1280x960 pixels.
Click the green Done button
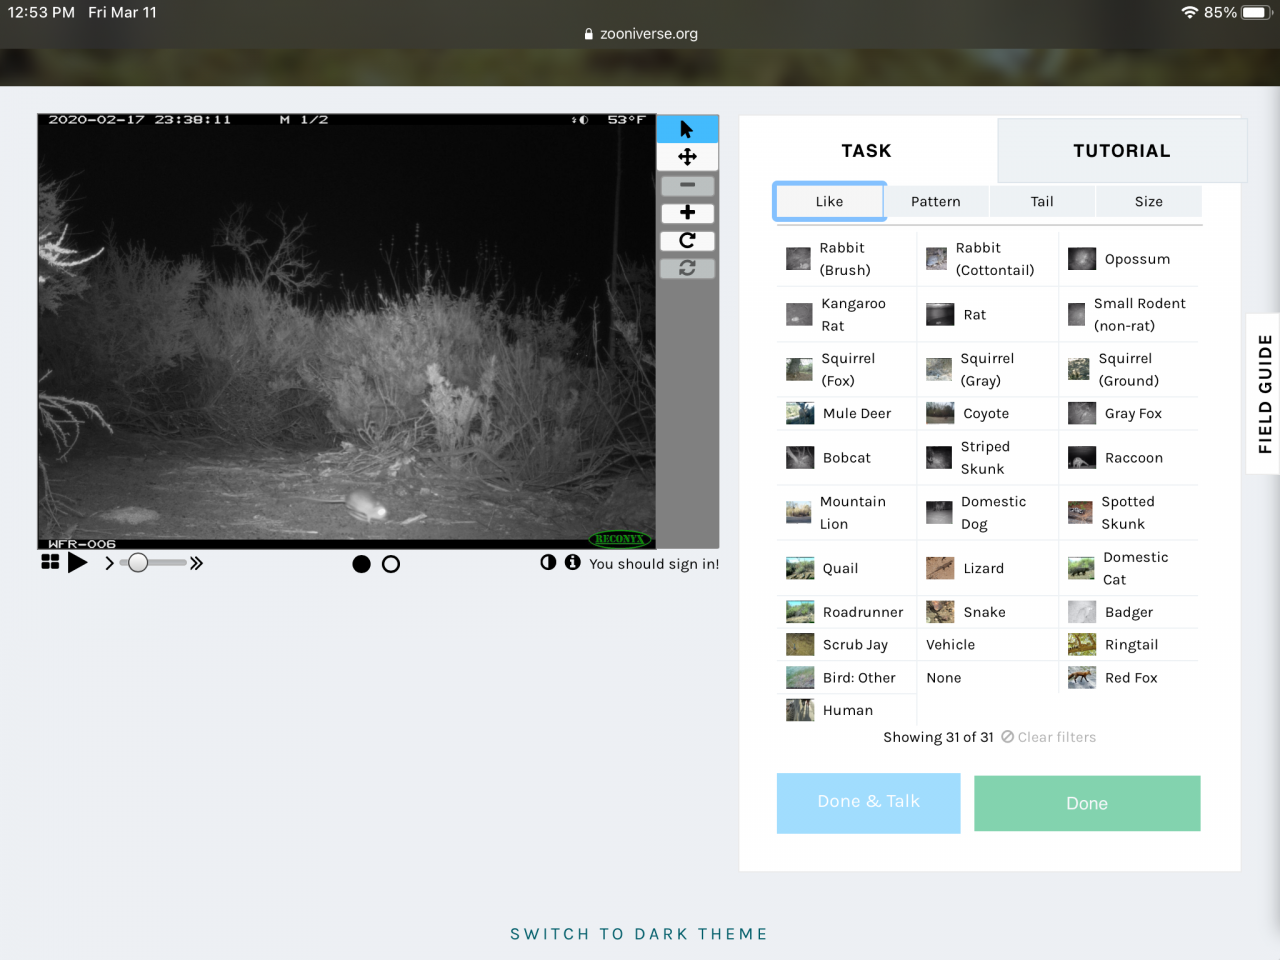click(x=1087, y=803)
